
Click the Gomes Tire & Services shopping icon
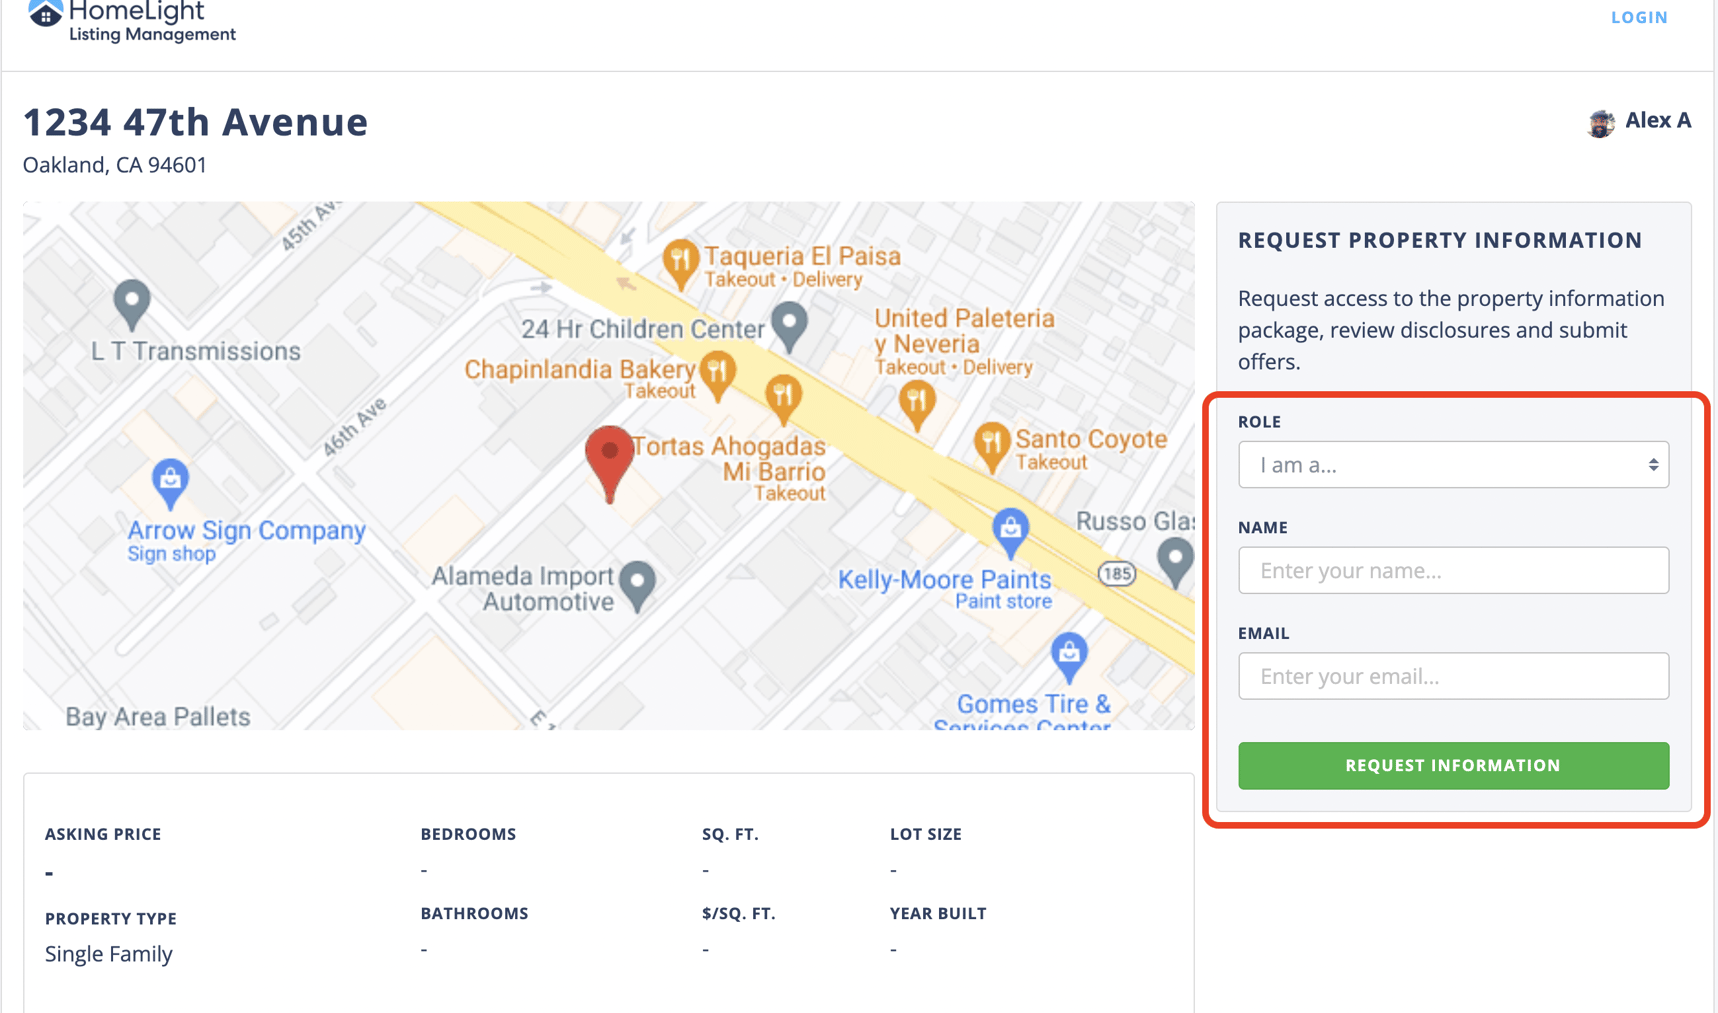[x=1069, y=655]
